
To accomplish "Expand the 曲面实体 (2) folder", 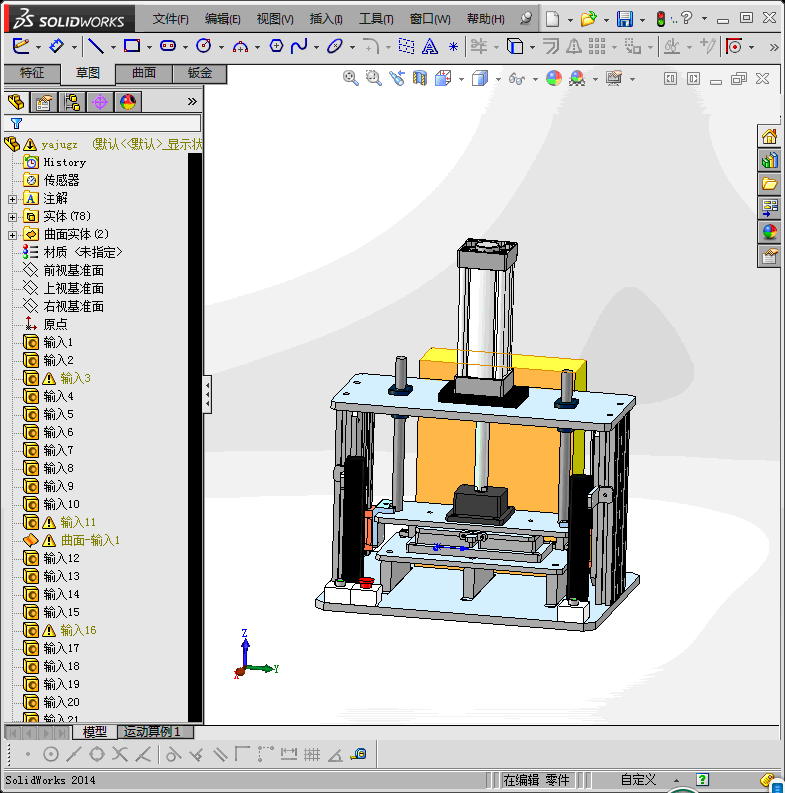I will click(13, 235).
